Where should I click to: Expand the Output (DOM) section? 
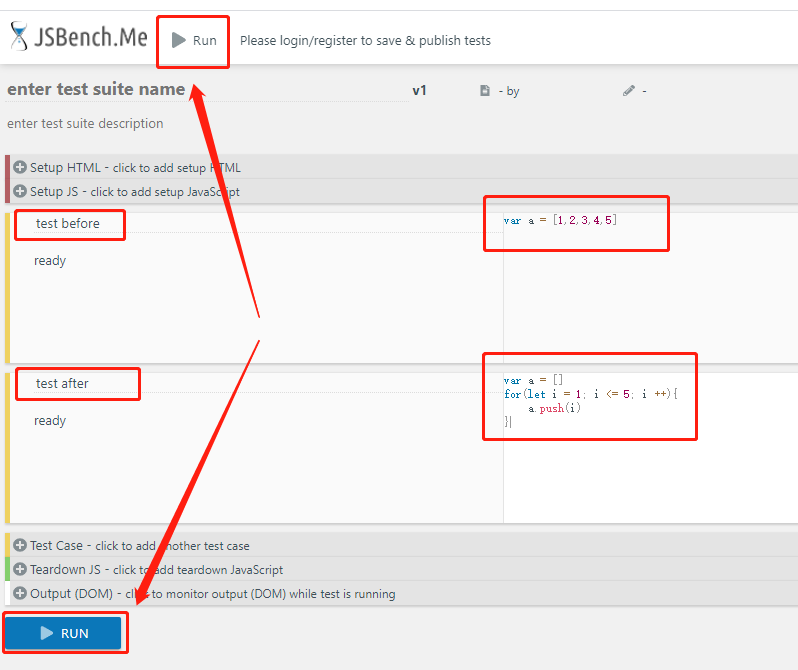[x=403, y=593]
